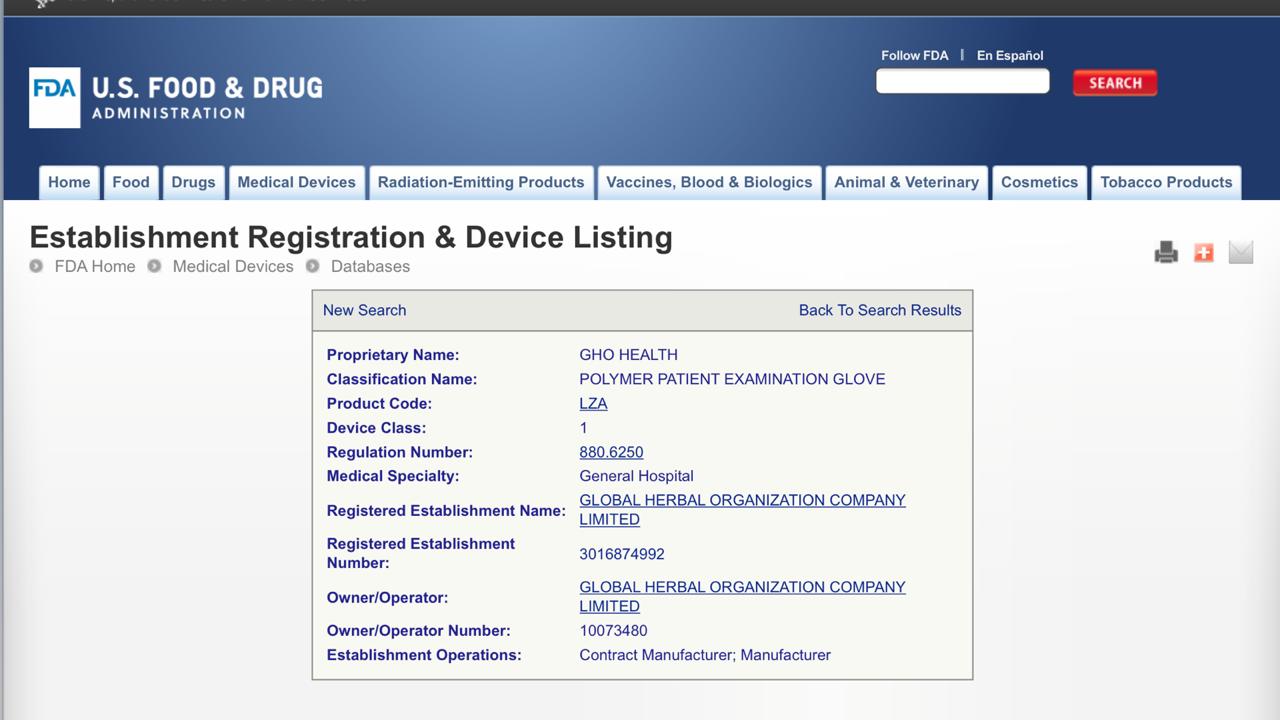This screenshot has height=720, width=1280.
Task: Open the Cosmetics tab
Action: [x=1039, y=182]
